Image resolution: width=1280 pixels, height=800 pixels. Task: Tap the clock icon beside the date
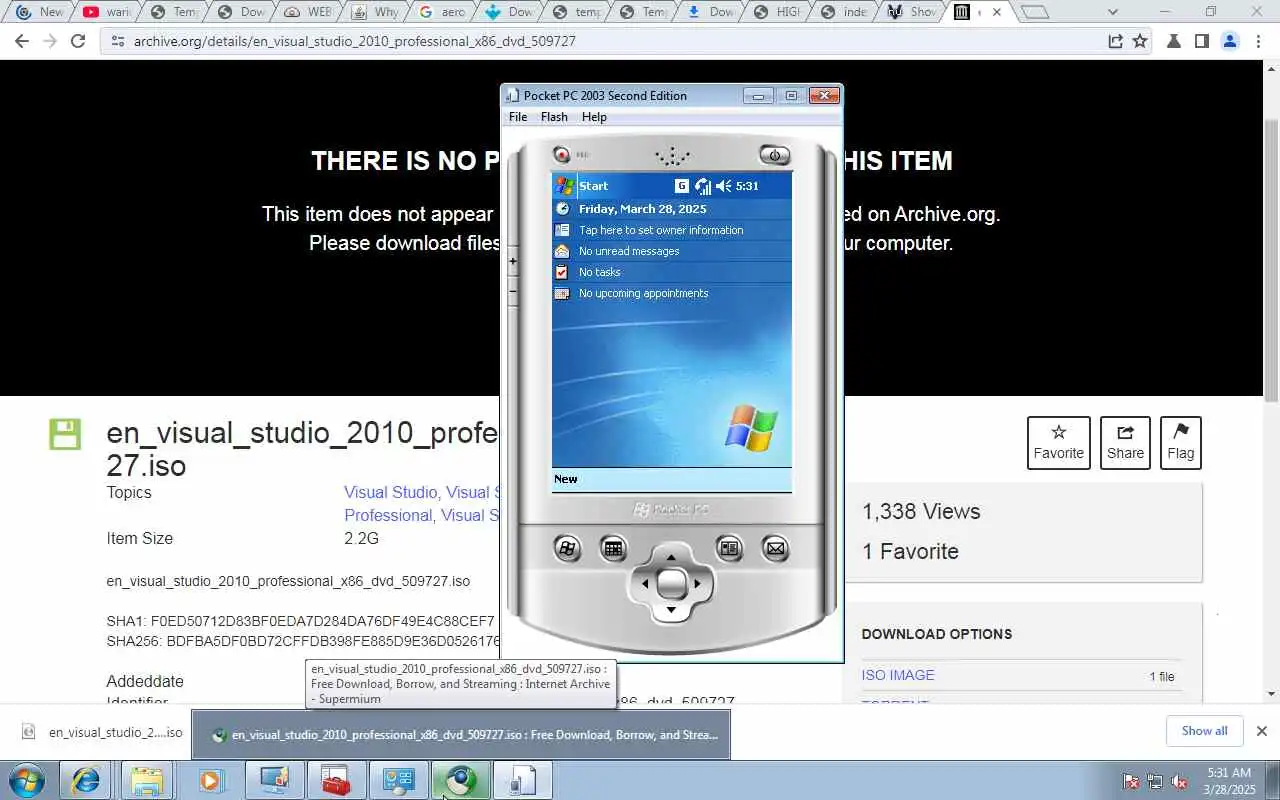pos(562,209)
